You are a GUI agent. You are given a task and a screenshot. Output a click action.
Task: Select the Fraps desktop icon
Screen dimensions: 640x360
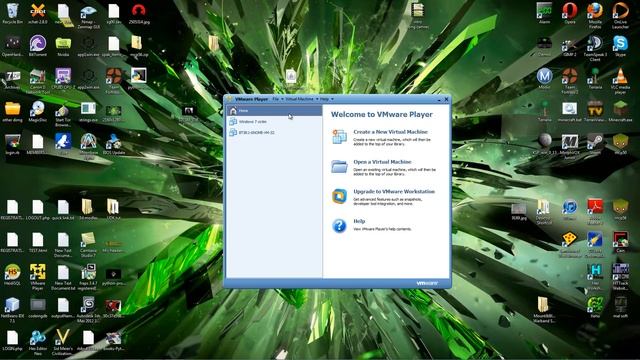88,277
